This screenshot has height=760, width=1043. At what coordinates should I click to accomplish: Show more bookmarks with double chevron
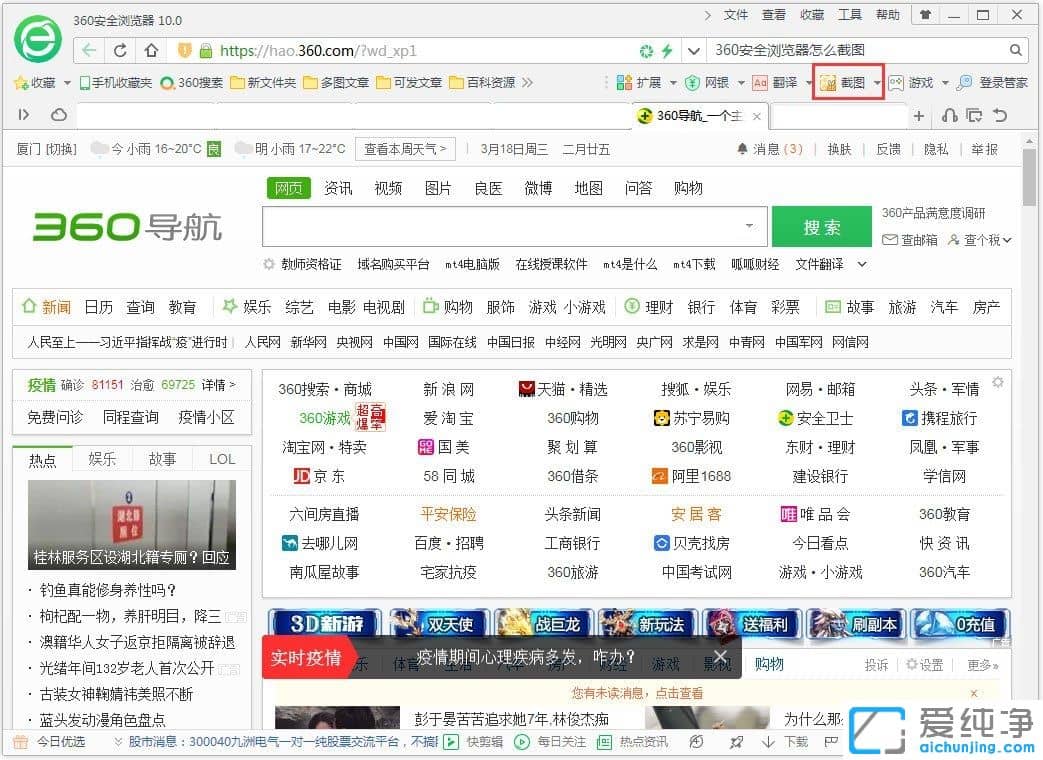tap(527, 82)
